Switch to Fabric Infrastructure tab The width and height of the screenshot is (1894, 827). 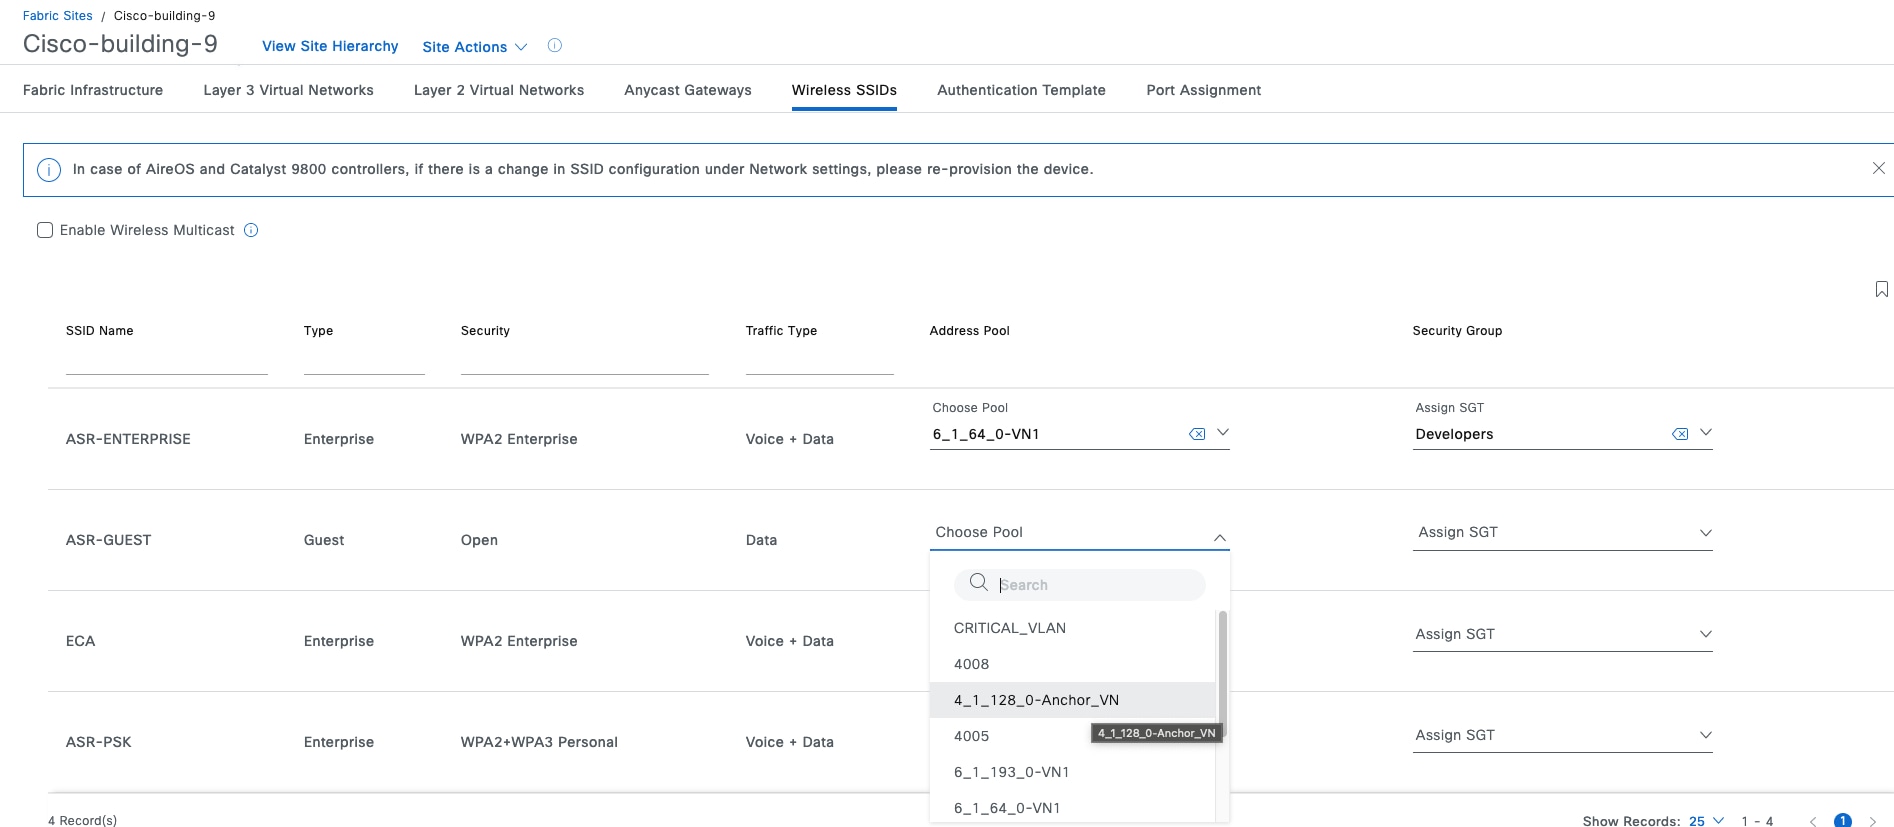tap(93, 90)
